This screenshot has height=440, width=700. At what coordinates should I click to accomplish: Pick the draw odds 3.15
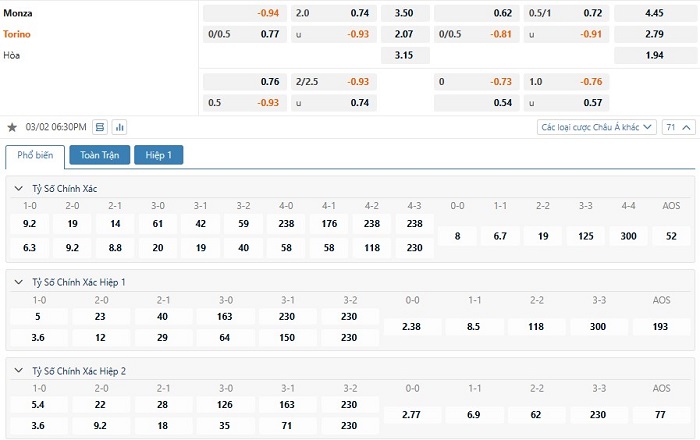[x=404, y=54]
